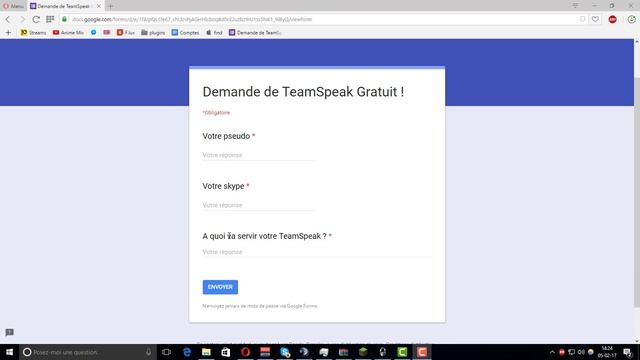Open a new tab with plus button
Viewport: 640px width, 360px height.
(110, 6)
